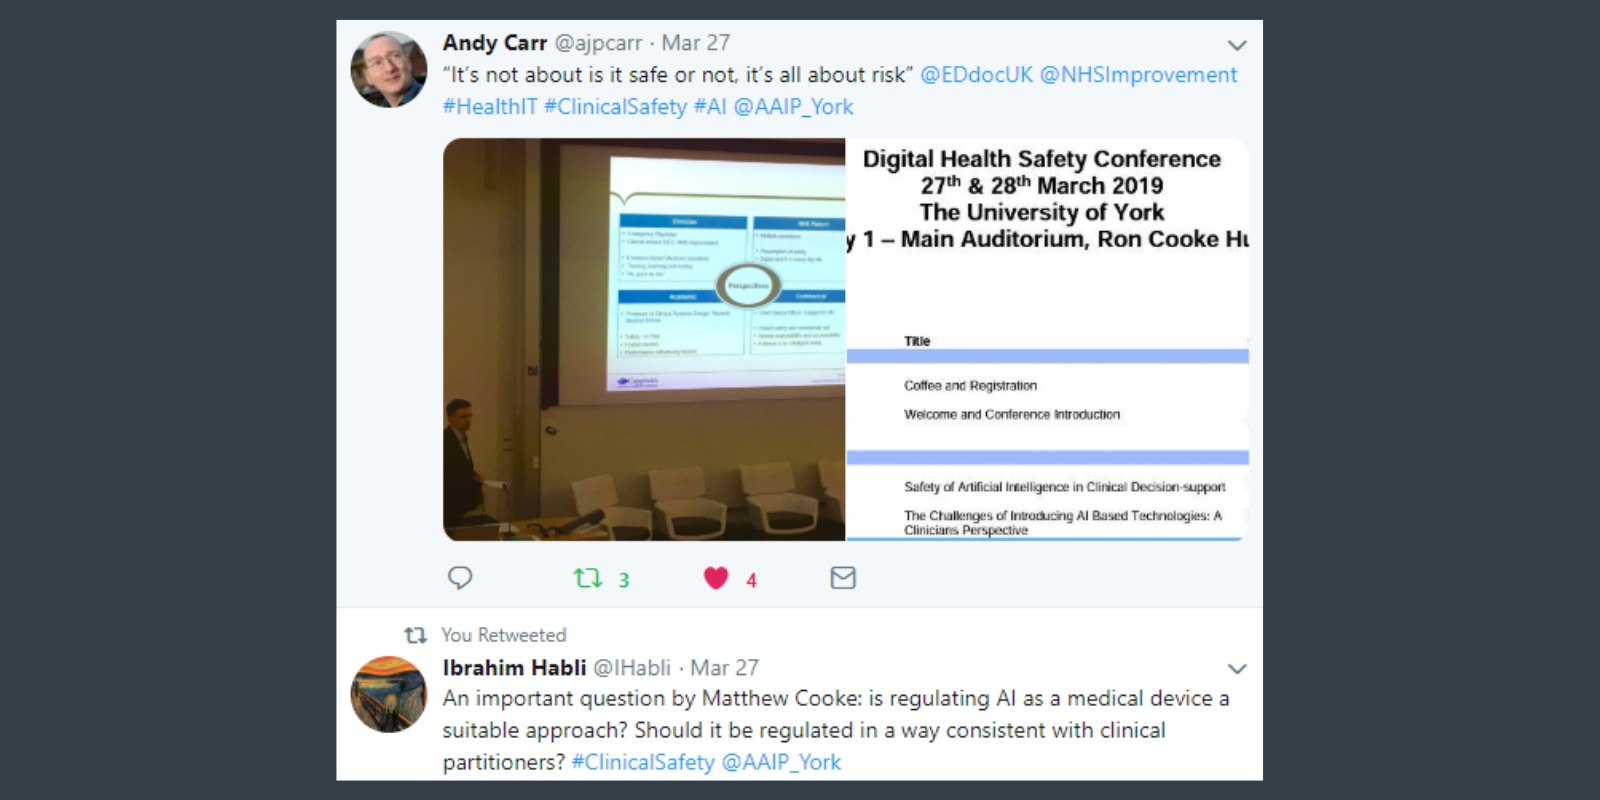The height and width of the screenshot is (800, 1600).
Task: Click the direct message envelope icon
Action: point(843,578)
